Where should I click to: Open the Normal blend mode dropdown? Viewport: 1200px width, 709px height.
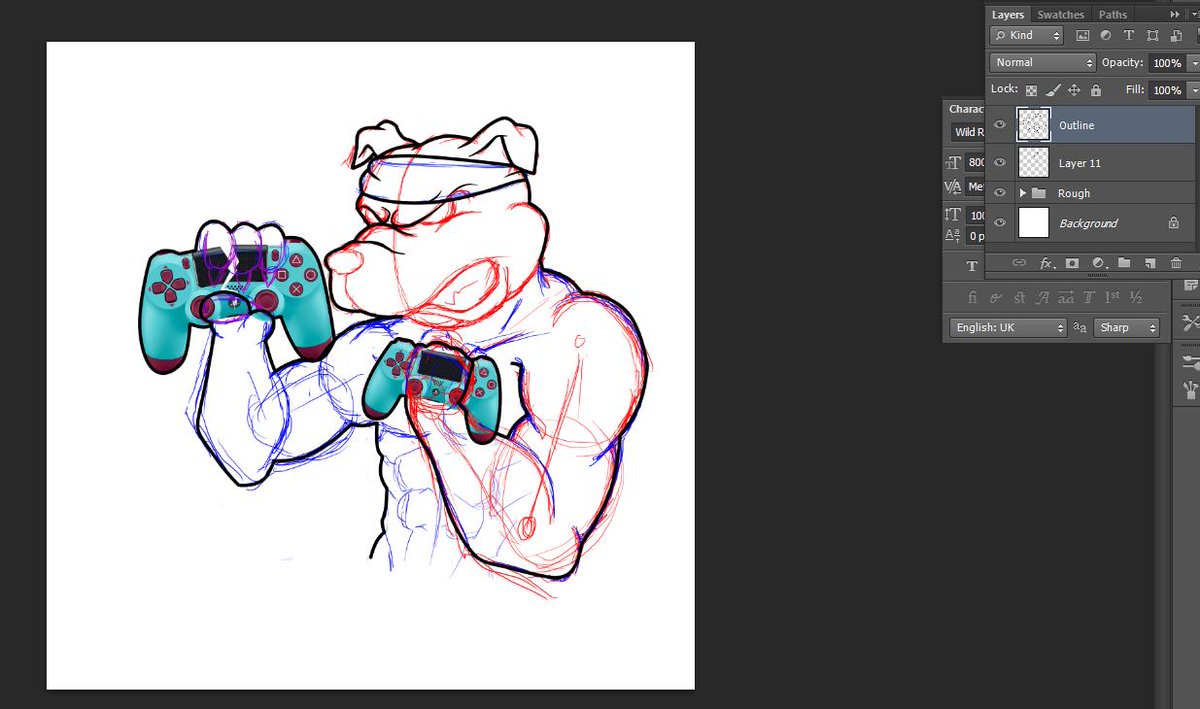coord(1040,62)
